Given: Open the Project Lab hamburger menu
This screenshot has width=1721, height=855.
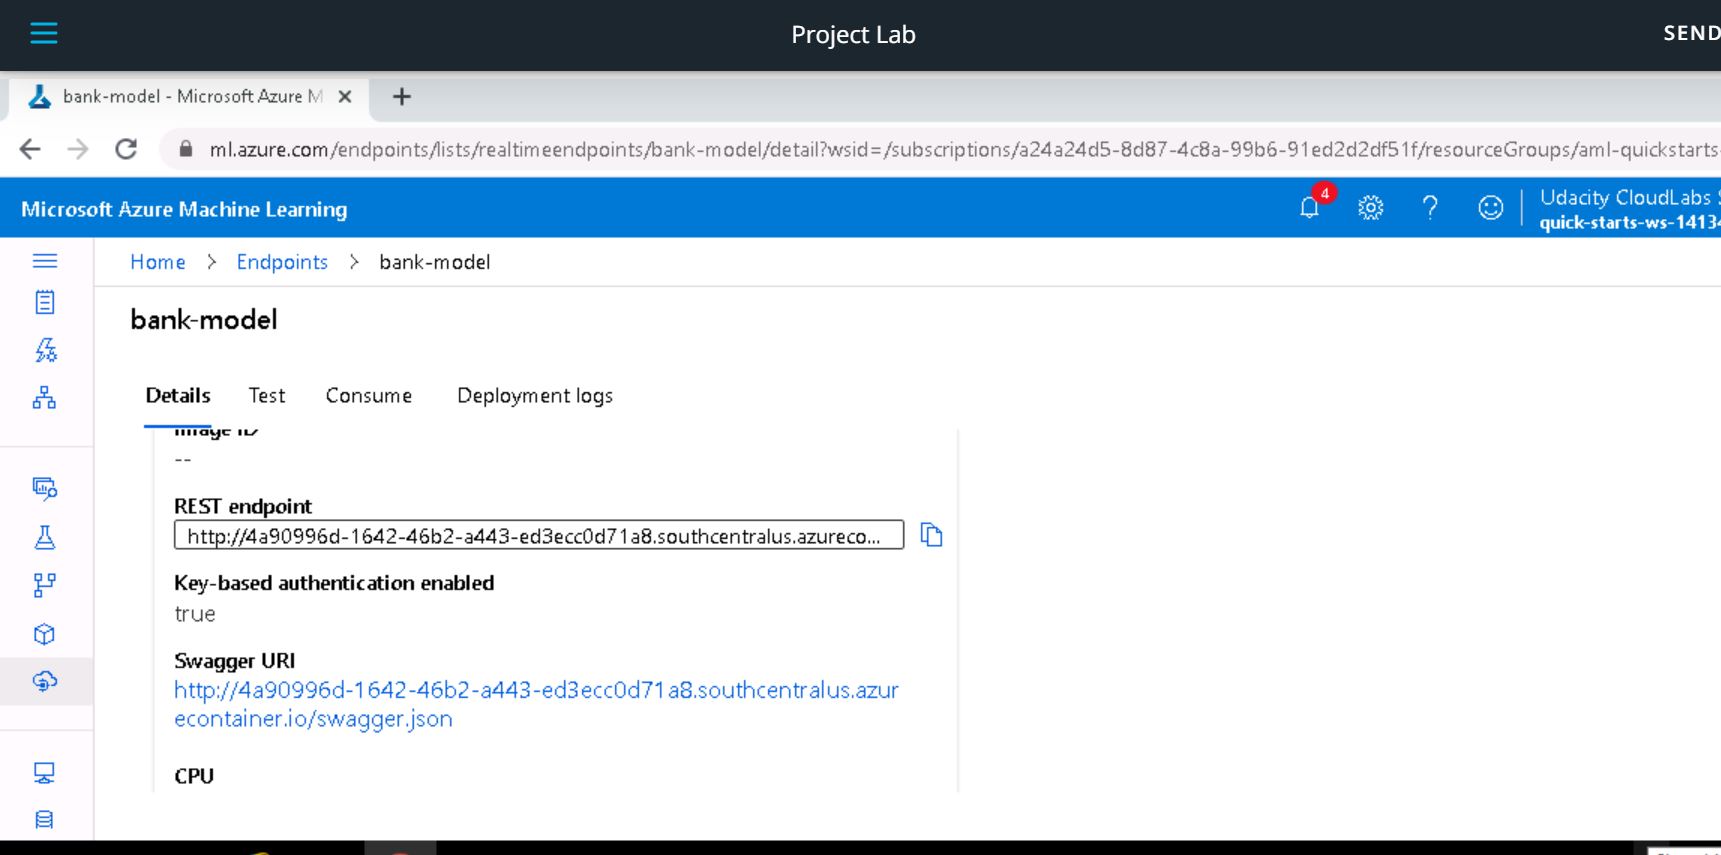Looking at the screenshot, I should click(44, 33).
